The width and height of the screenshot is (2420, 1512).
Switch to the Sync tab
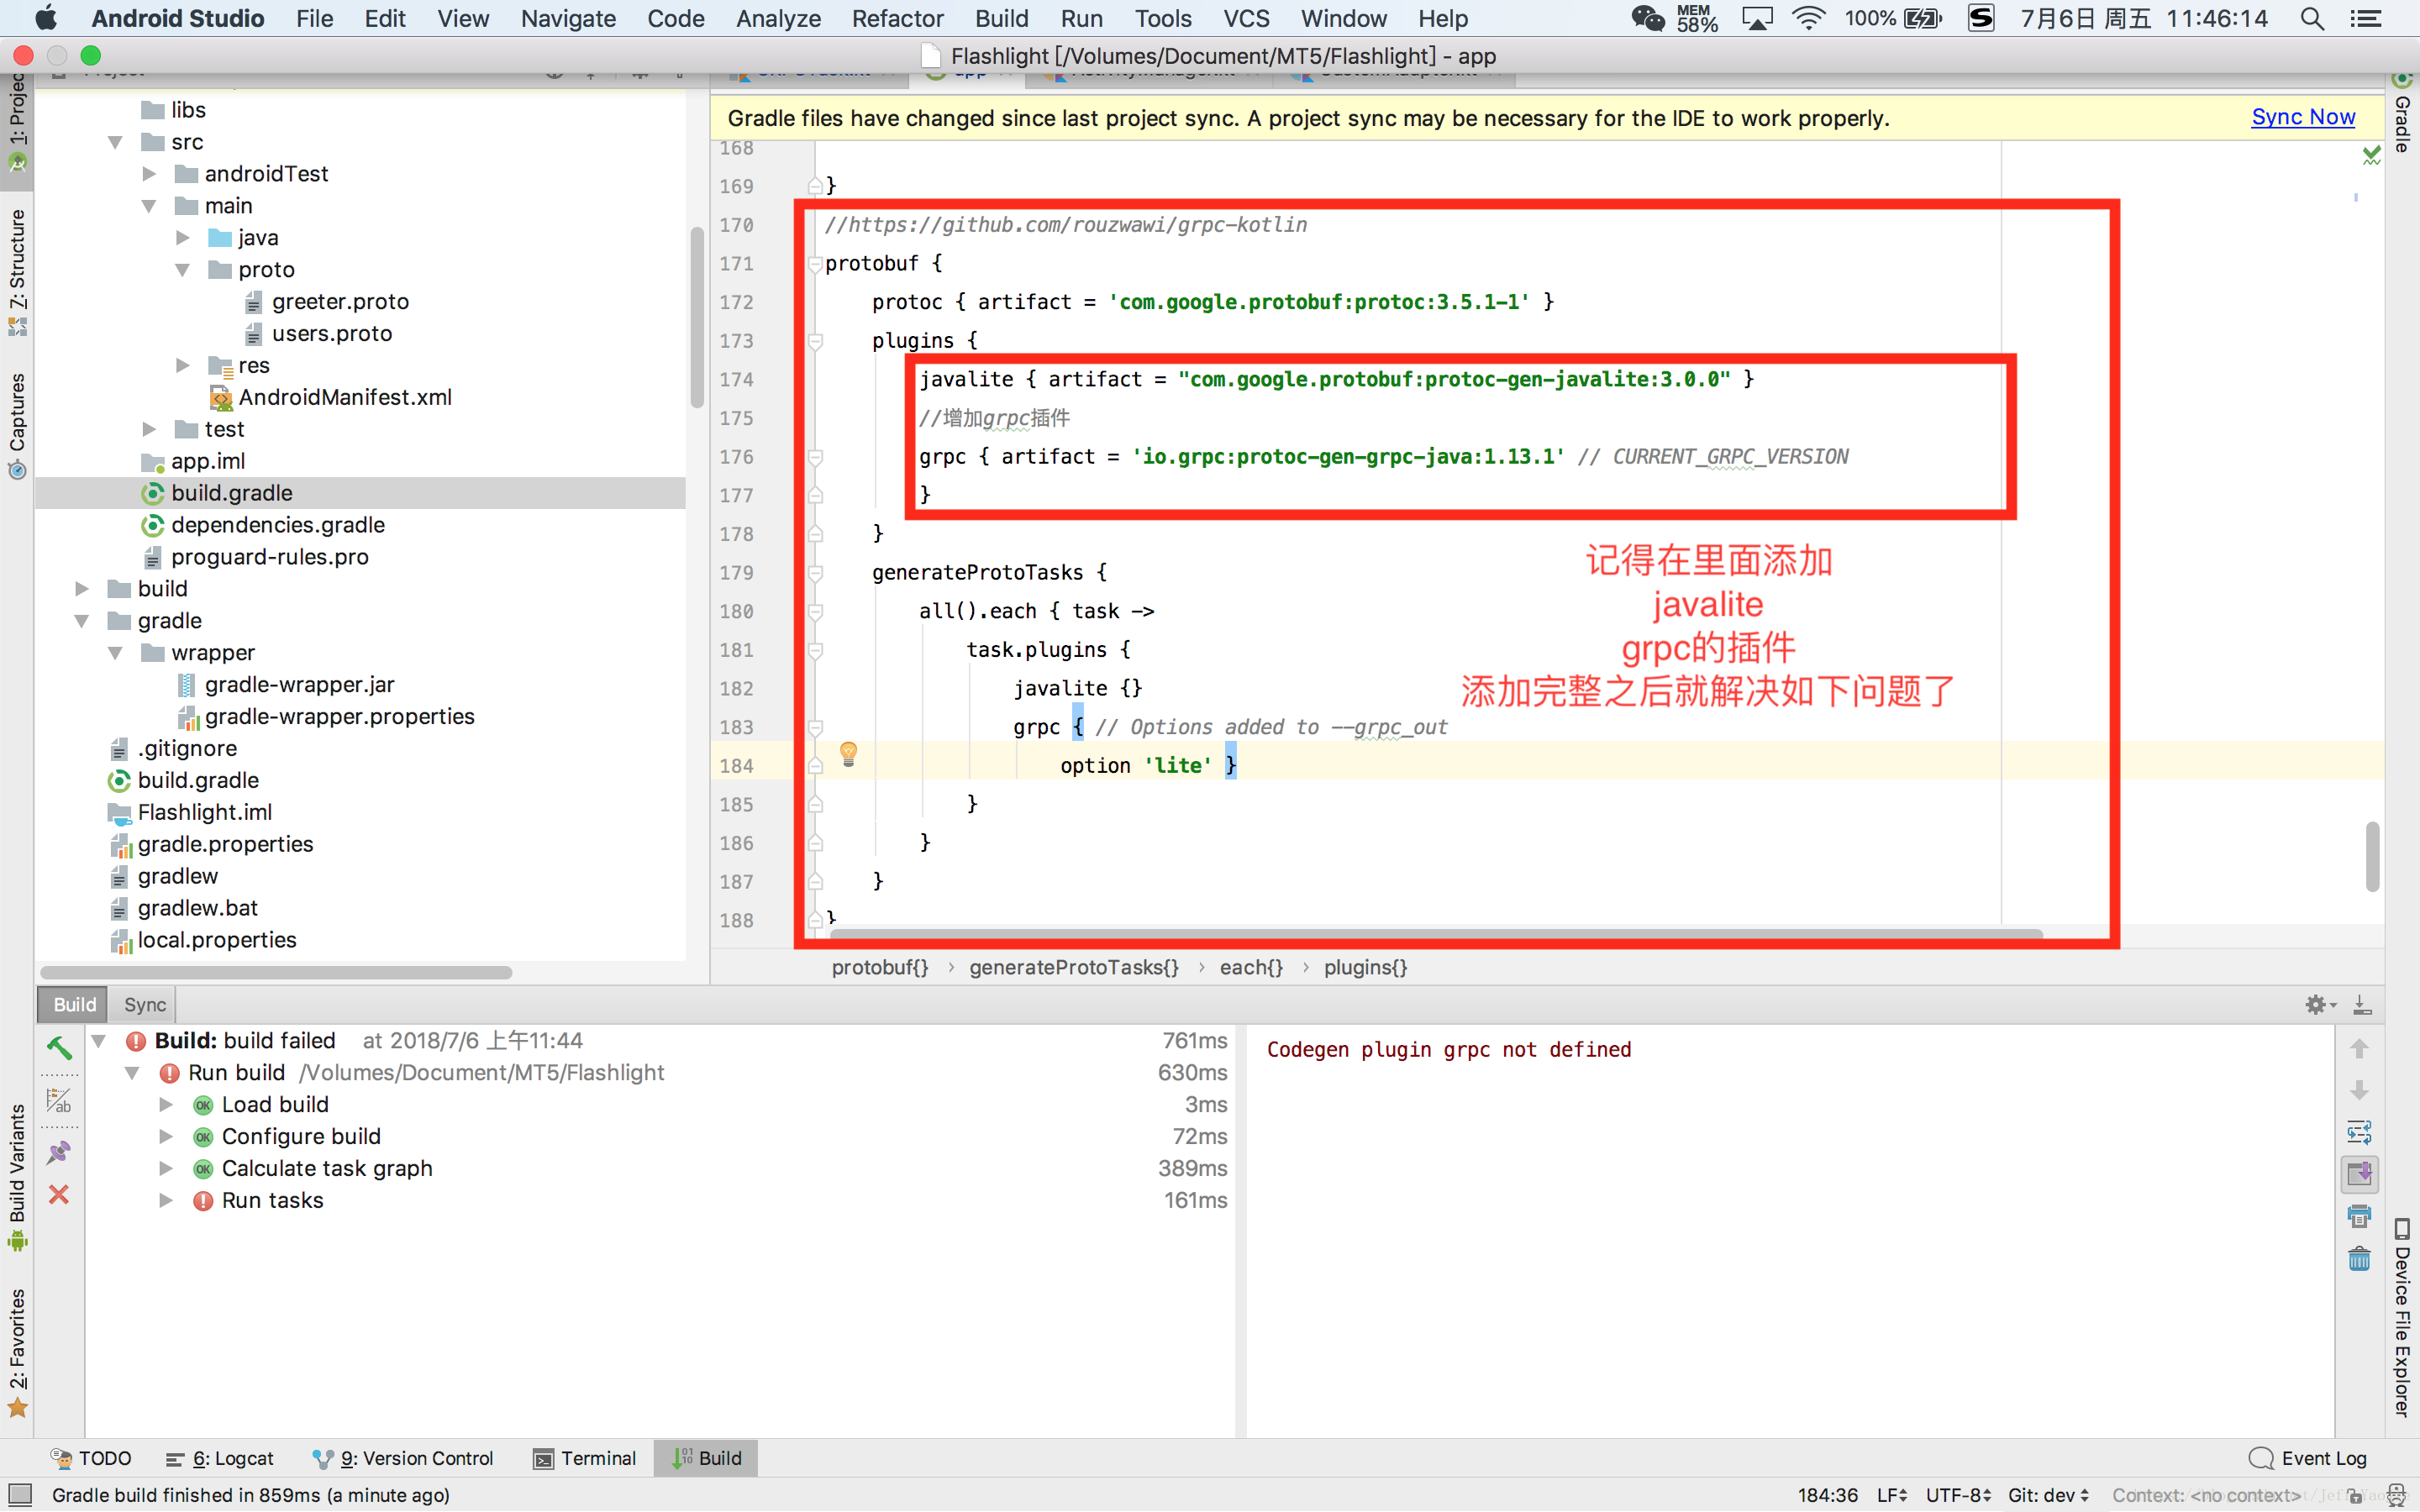point(145,1005)
